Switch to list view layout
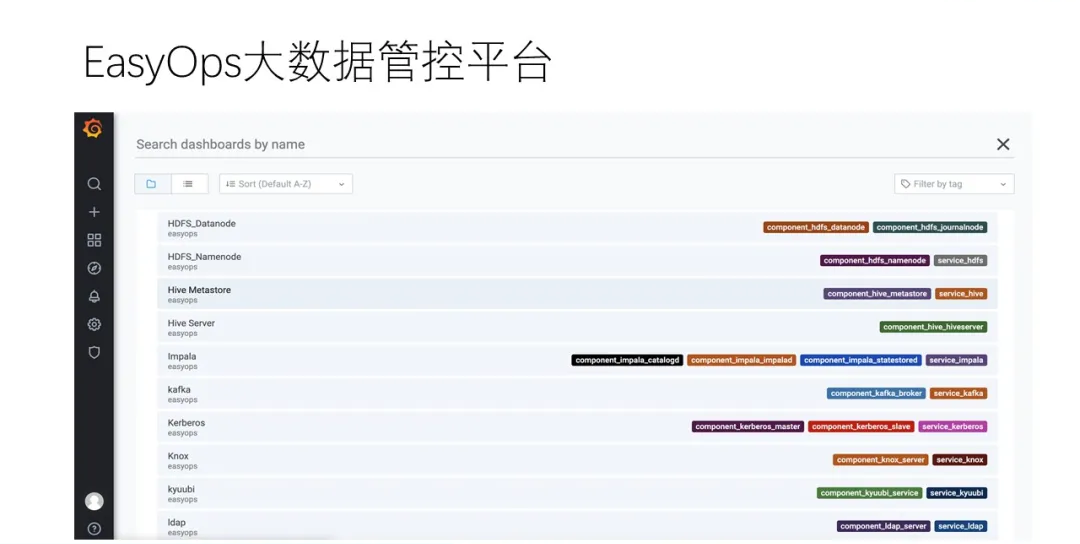1080x544 pixels. click(x=189, y=184)
